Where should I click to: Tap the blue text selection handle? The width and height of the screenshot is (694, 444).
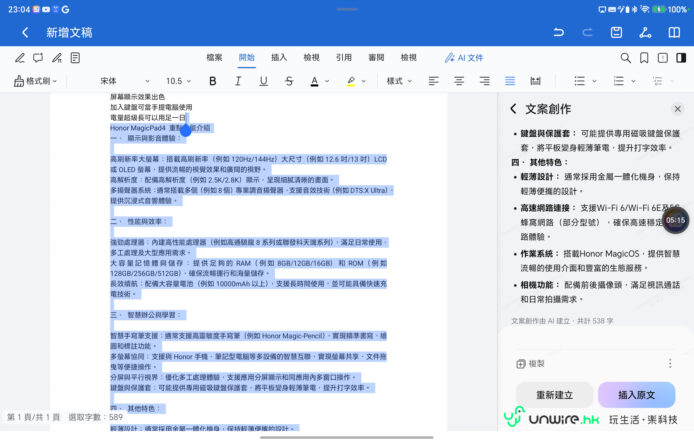pyautogui.click(x=186, y=130)
